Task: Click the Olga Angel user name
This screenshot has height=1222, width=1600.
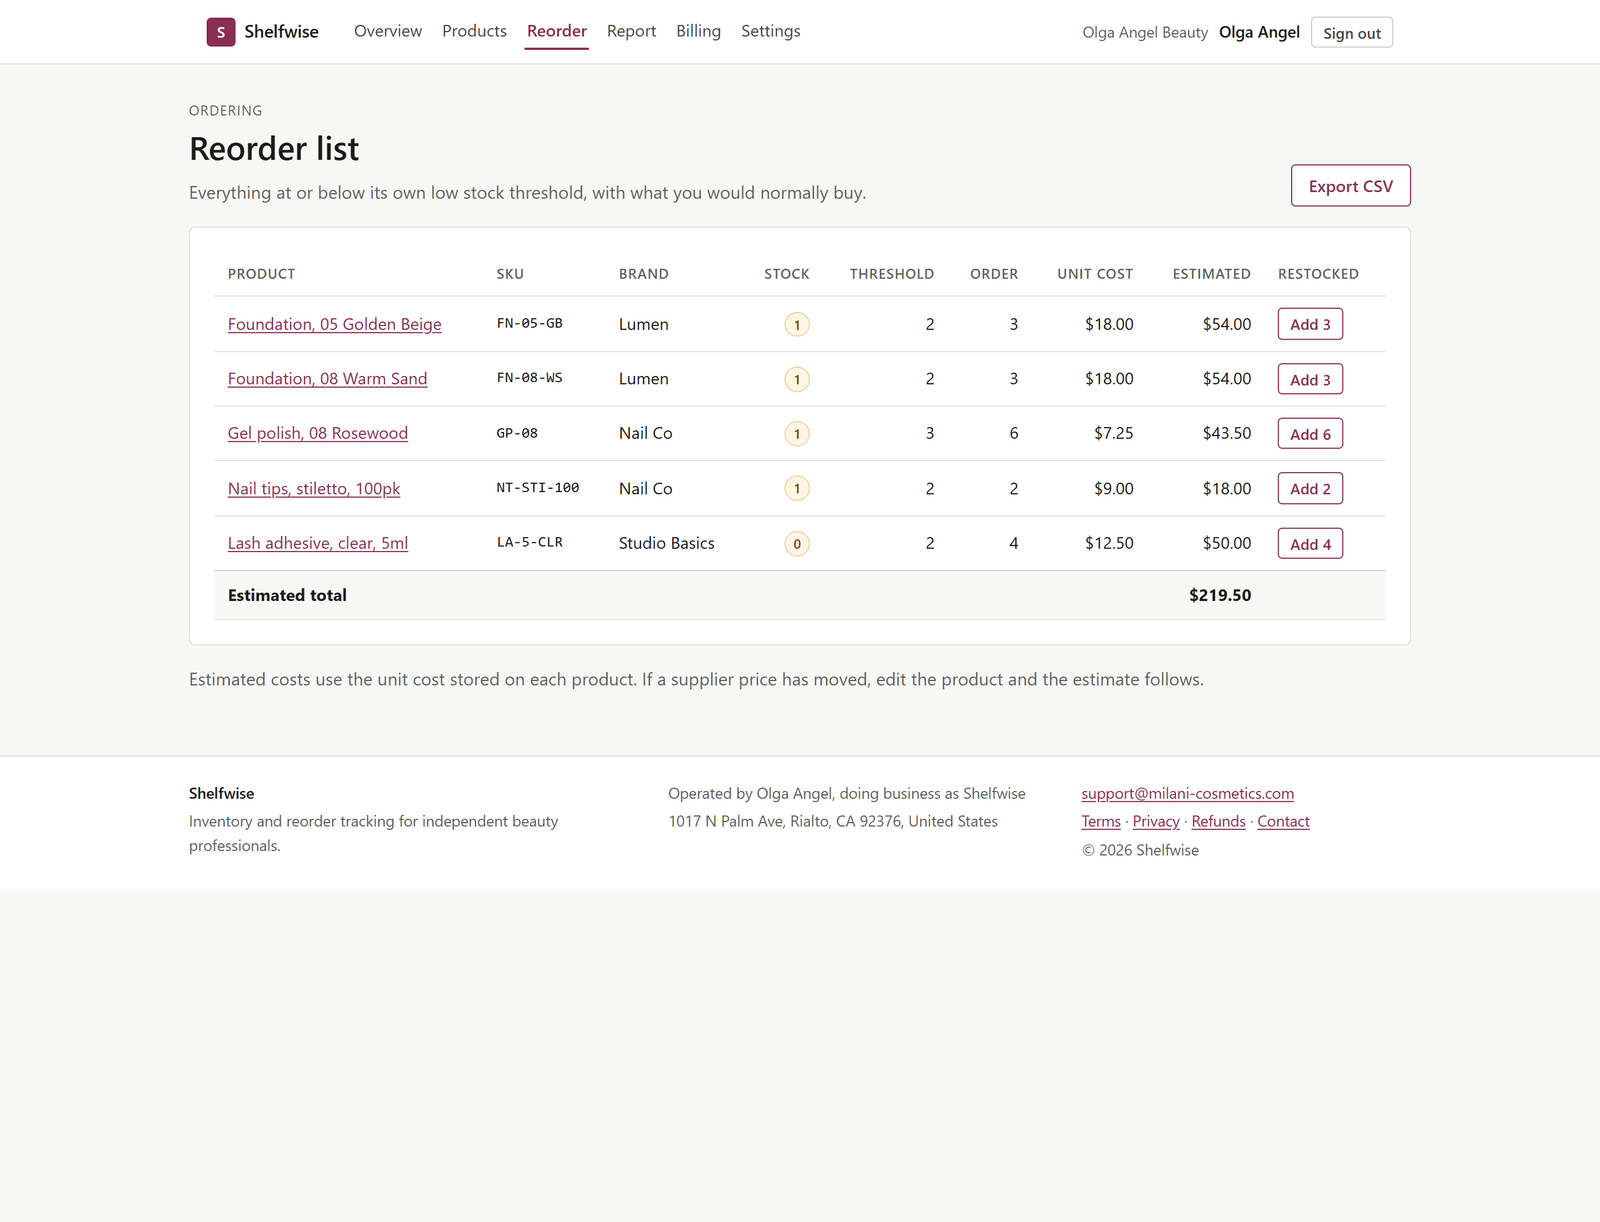Action: (x=1259, y=32)
